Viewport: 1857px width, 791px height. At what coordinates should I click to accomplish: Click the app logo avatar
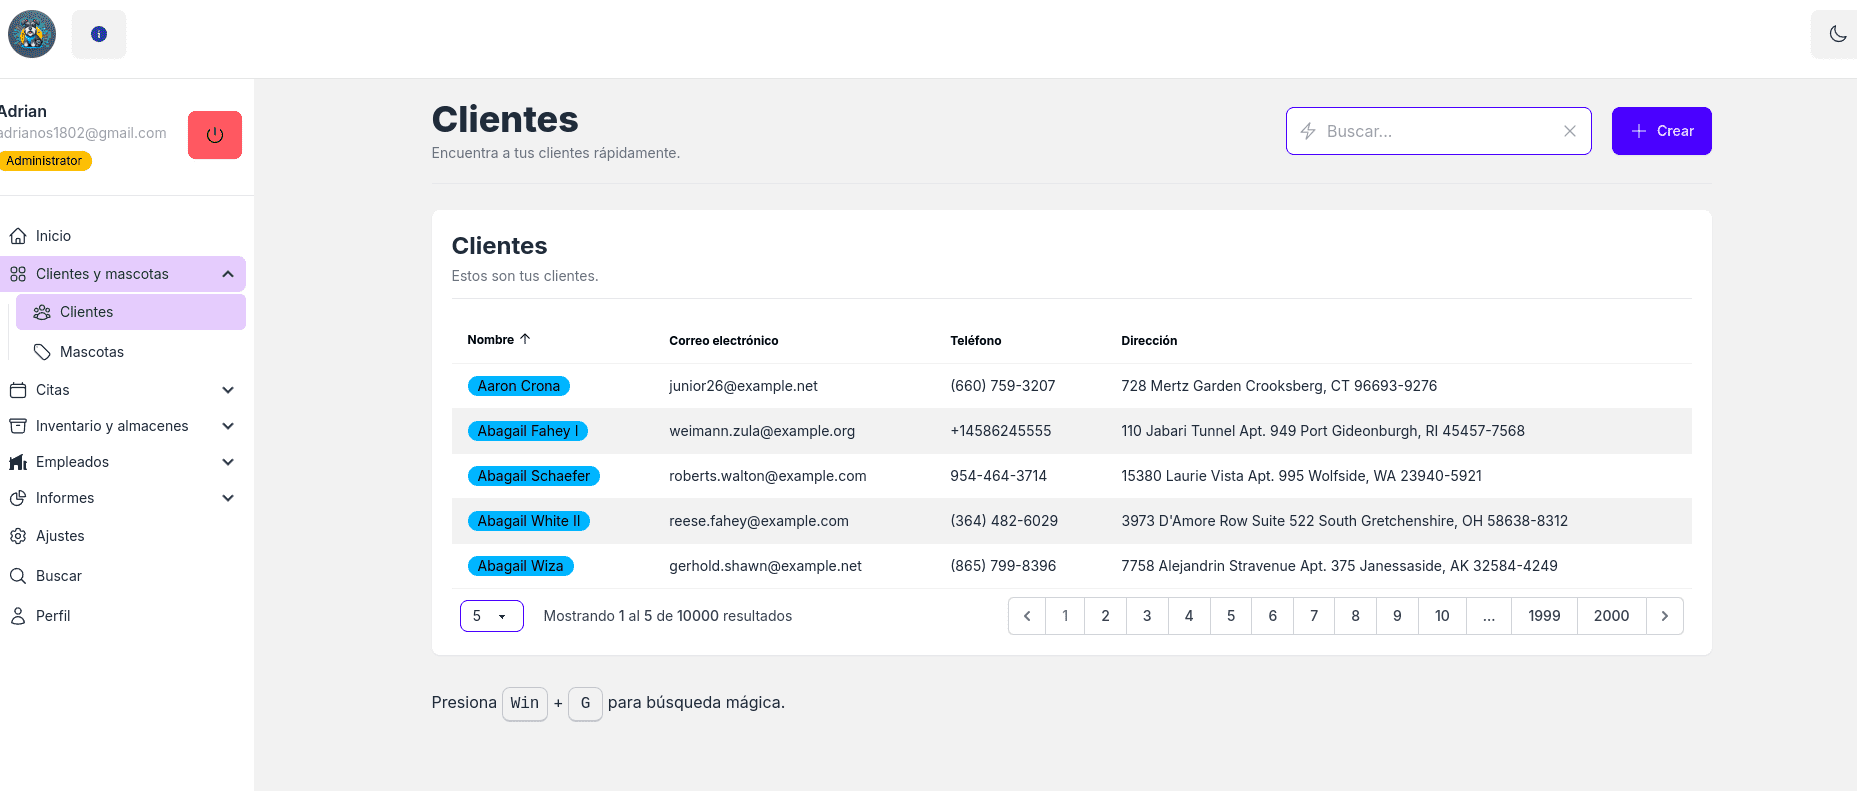(32, 34)
